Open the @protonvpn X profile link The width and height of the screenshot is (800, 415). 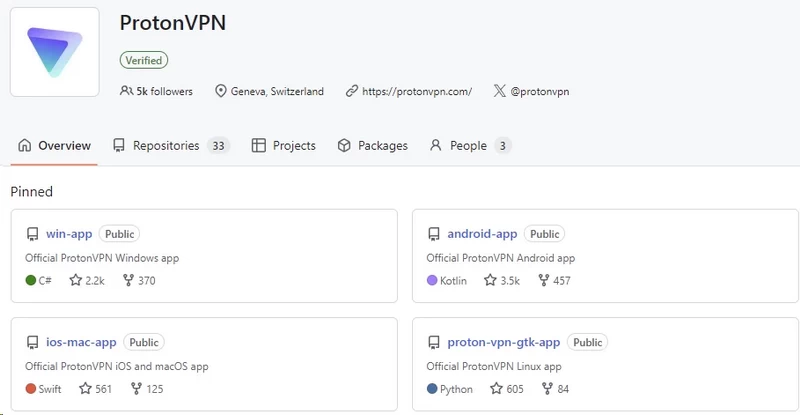coord(540,91)
